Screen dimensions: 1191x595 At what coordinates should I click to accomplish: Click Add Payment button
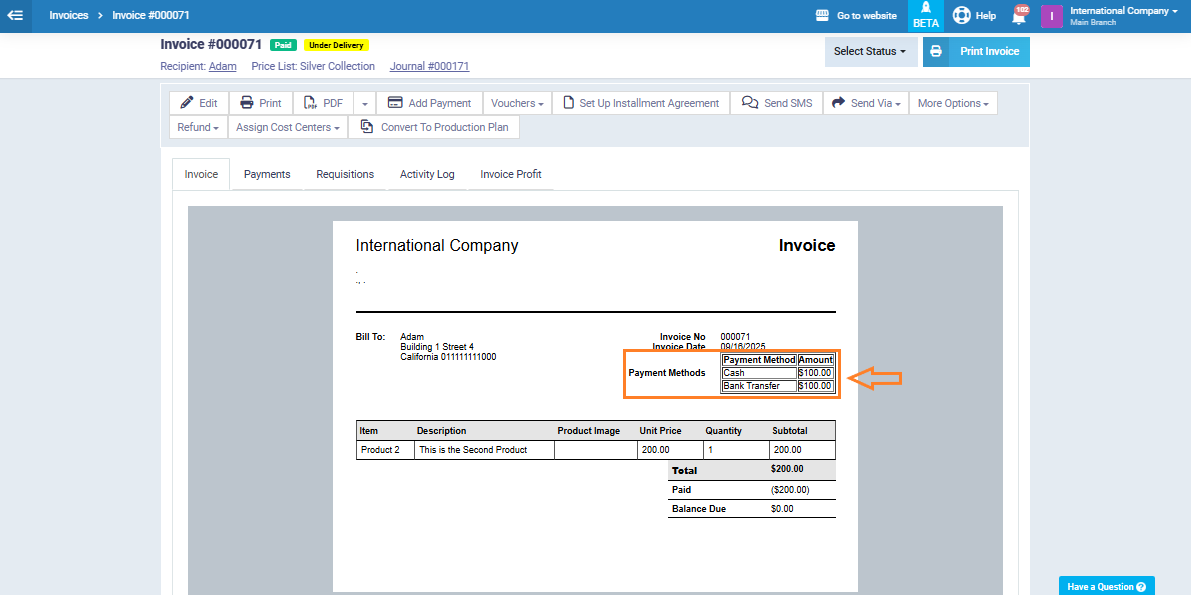(429, 103)
